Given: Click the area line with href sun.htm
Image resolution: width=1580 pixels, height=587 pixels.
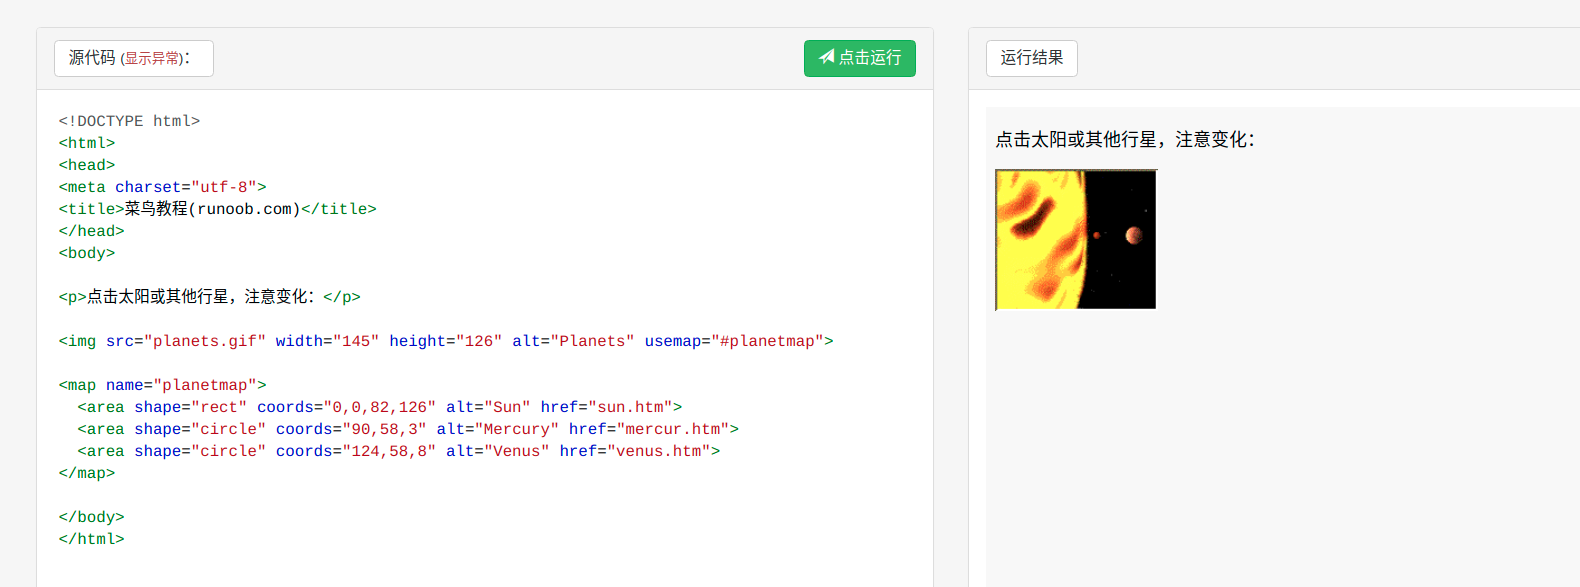Looking at the screenshot, I should [379, 407].
